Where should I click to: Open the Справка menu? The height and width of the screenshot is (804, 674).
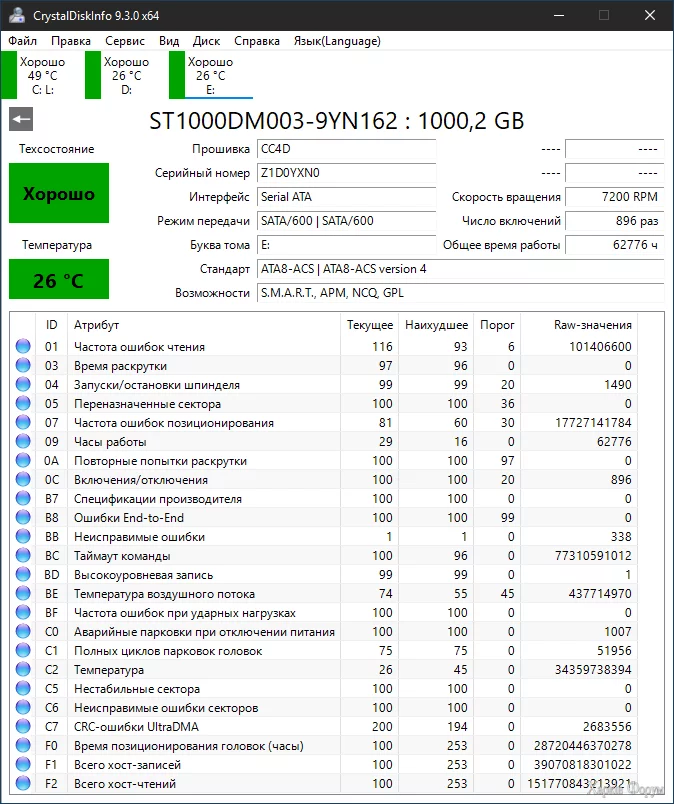coord(256,41)
